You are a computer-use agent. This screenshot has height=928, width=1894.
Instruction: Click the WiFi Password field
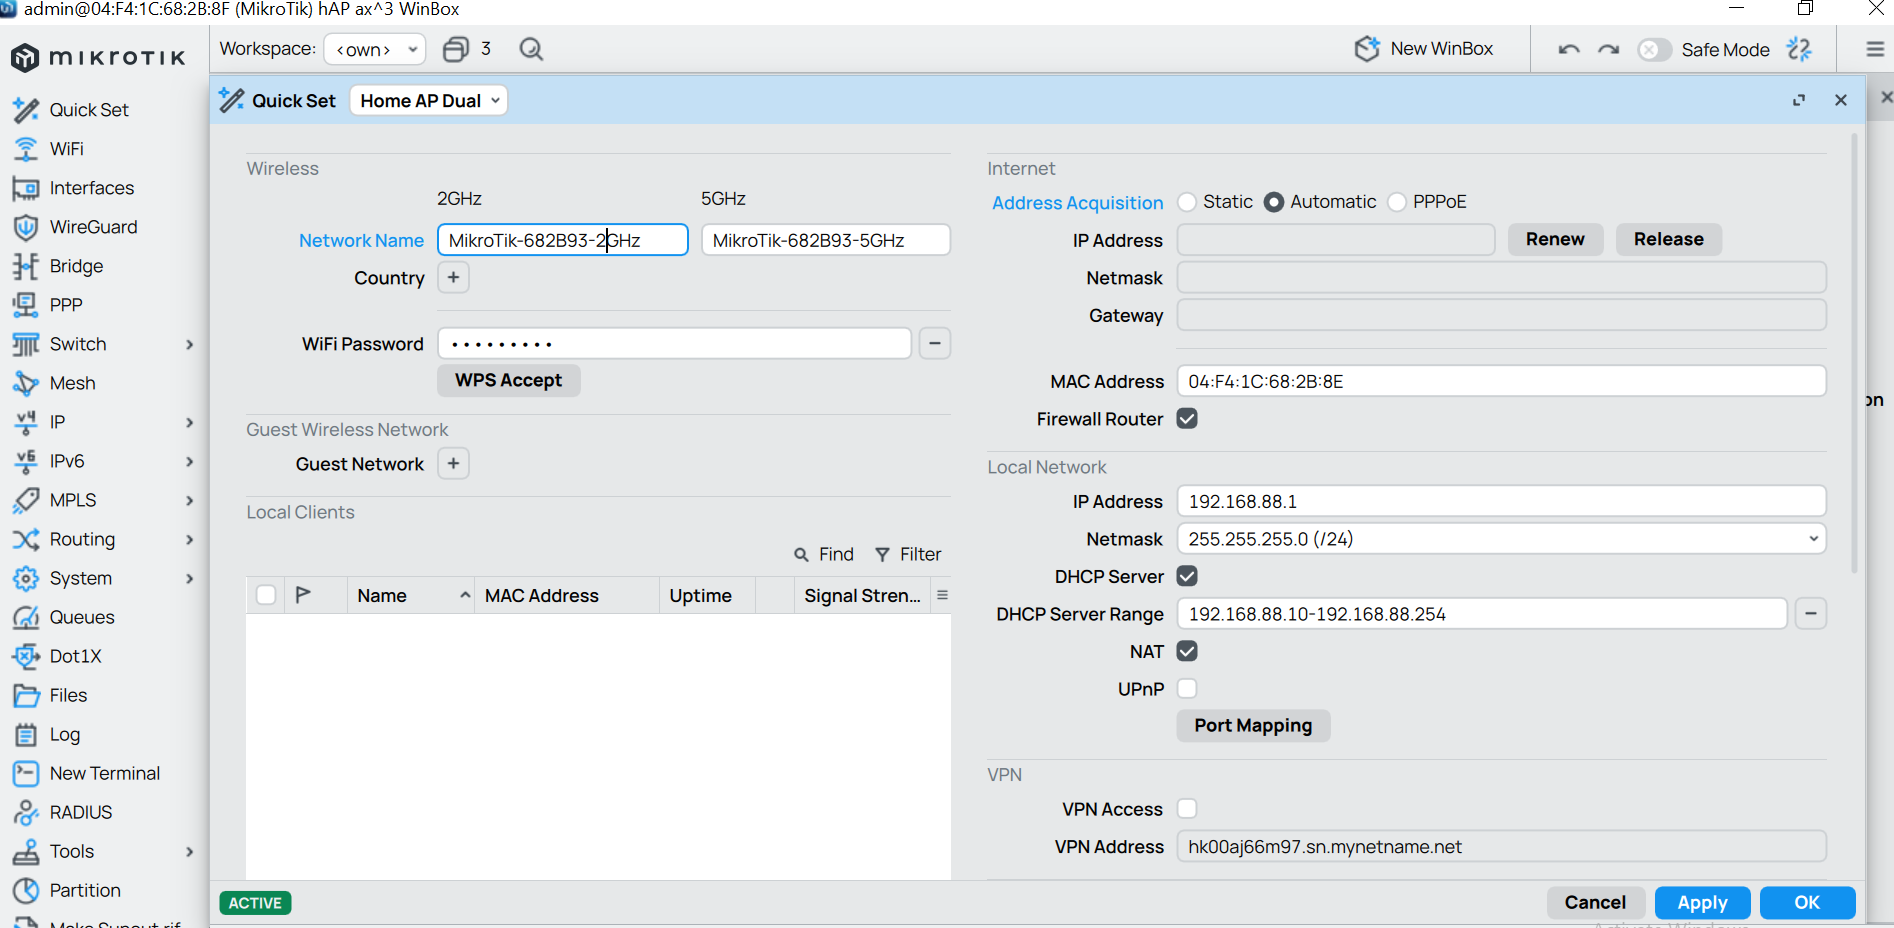(675, 344)
